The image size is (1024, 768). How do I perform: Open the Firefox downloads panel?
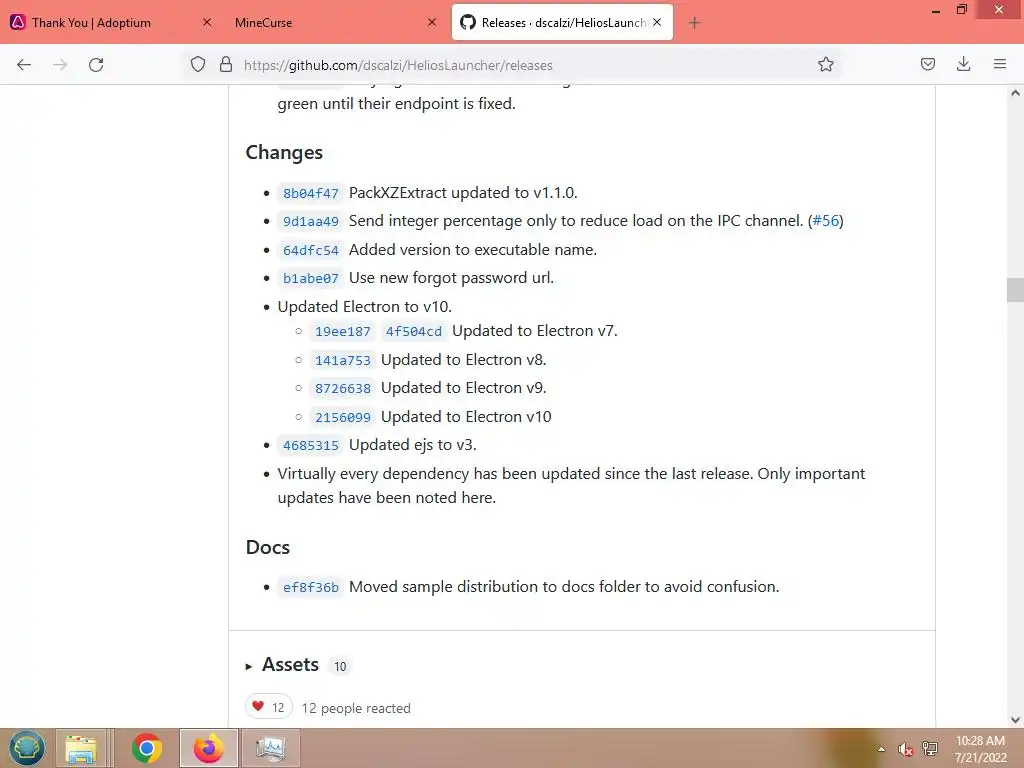click(963, 65)
